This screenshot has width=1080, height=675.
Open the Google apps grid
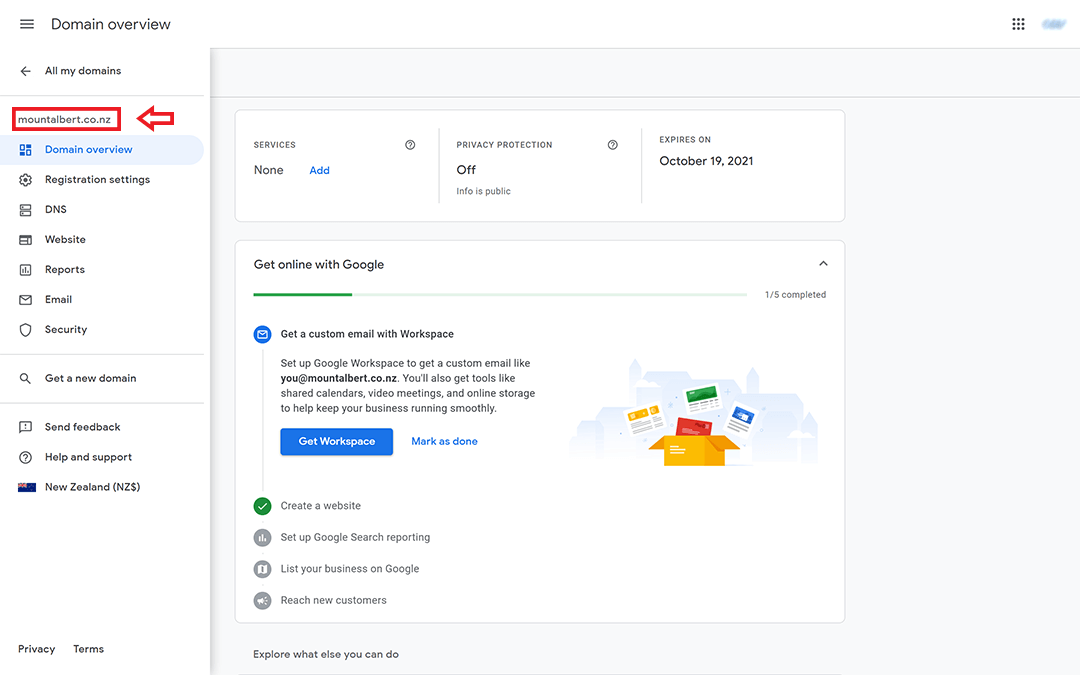click(1018, 24)
